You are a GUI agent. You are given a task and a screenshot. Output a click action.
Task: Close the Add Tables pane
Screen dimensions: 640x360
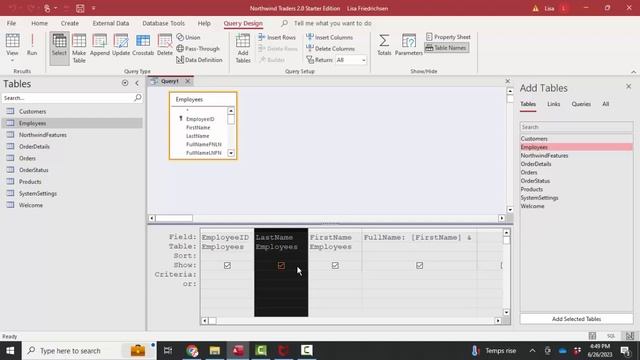click(629, 87)
